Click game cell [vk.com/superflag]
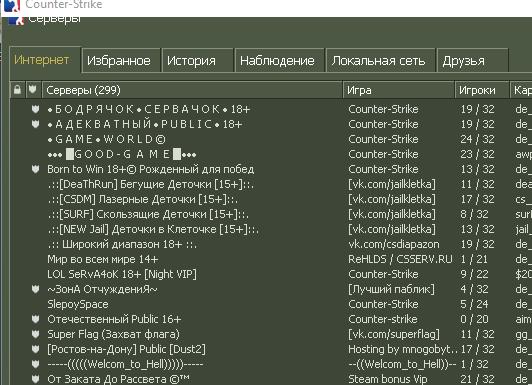Viewport: 532px width, 385px height. click(394, 334)
